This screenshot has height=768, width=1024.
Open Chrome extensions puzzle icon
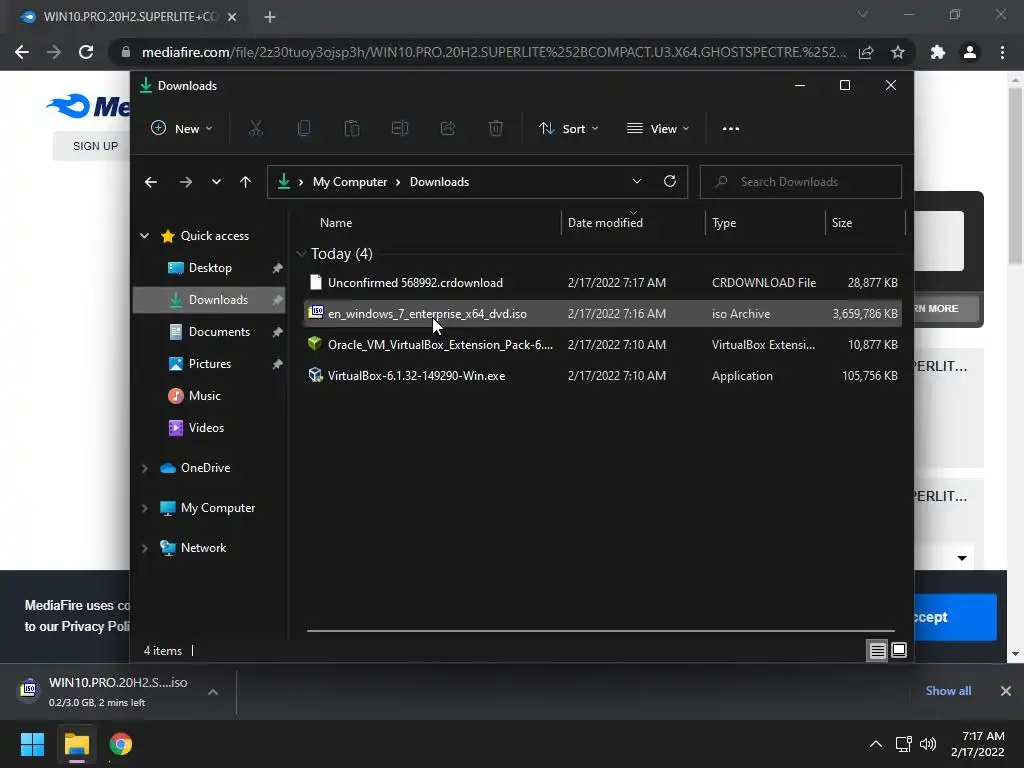[938, 52]
